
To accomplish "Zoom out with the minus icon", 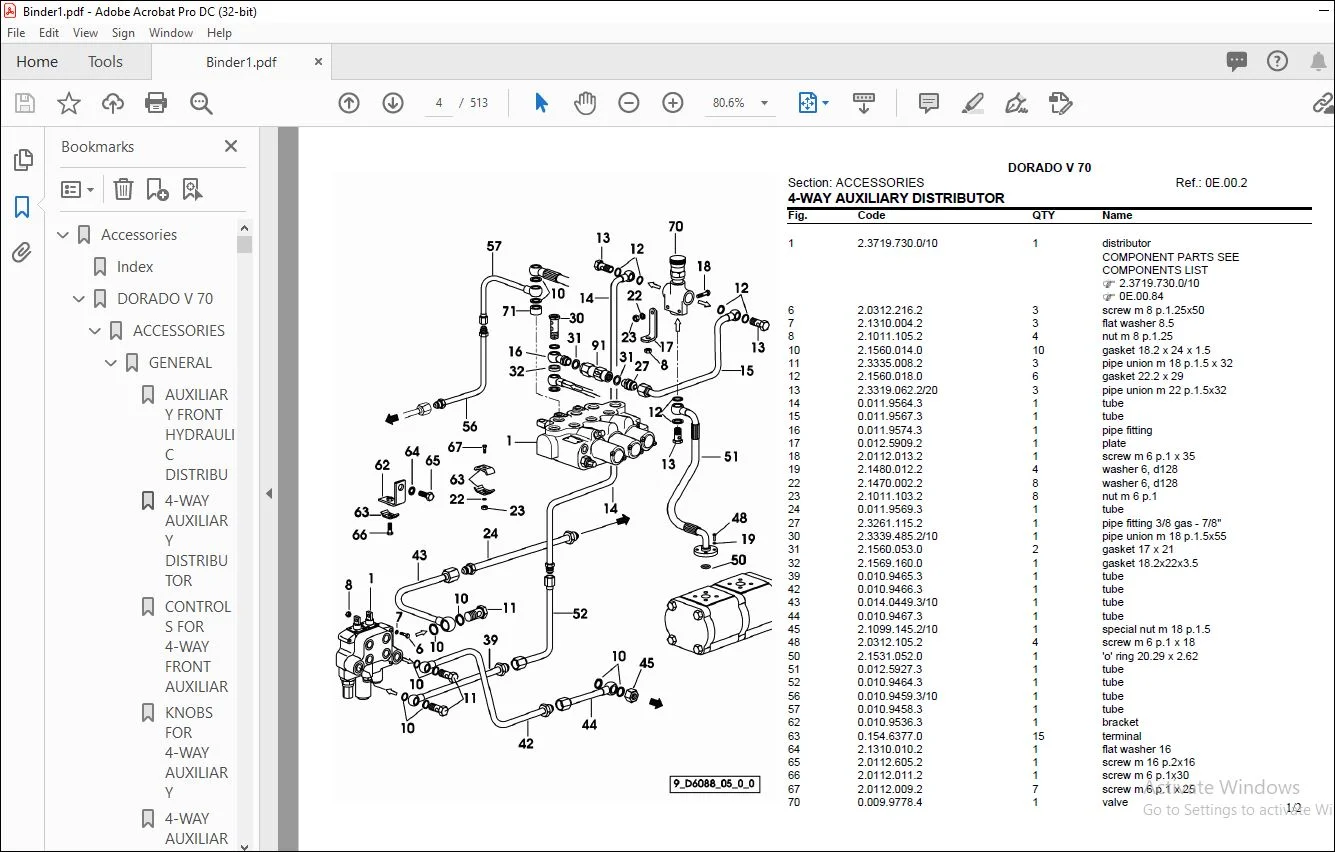I will 629,103.
